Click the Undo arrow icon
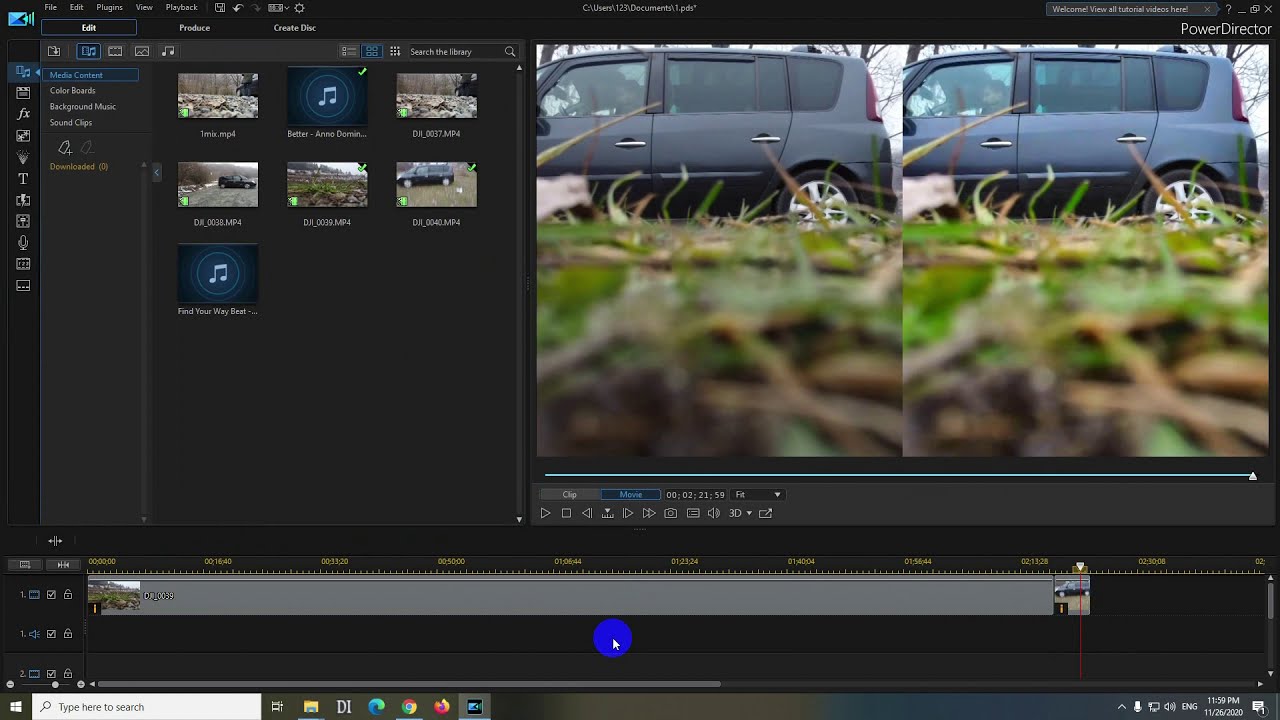The height and width of the screenshot is (720, 1280). click(238, 8)
